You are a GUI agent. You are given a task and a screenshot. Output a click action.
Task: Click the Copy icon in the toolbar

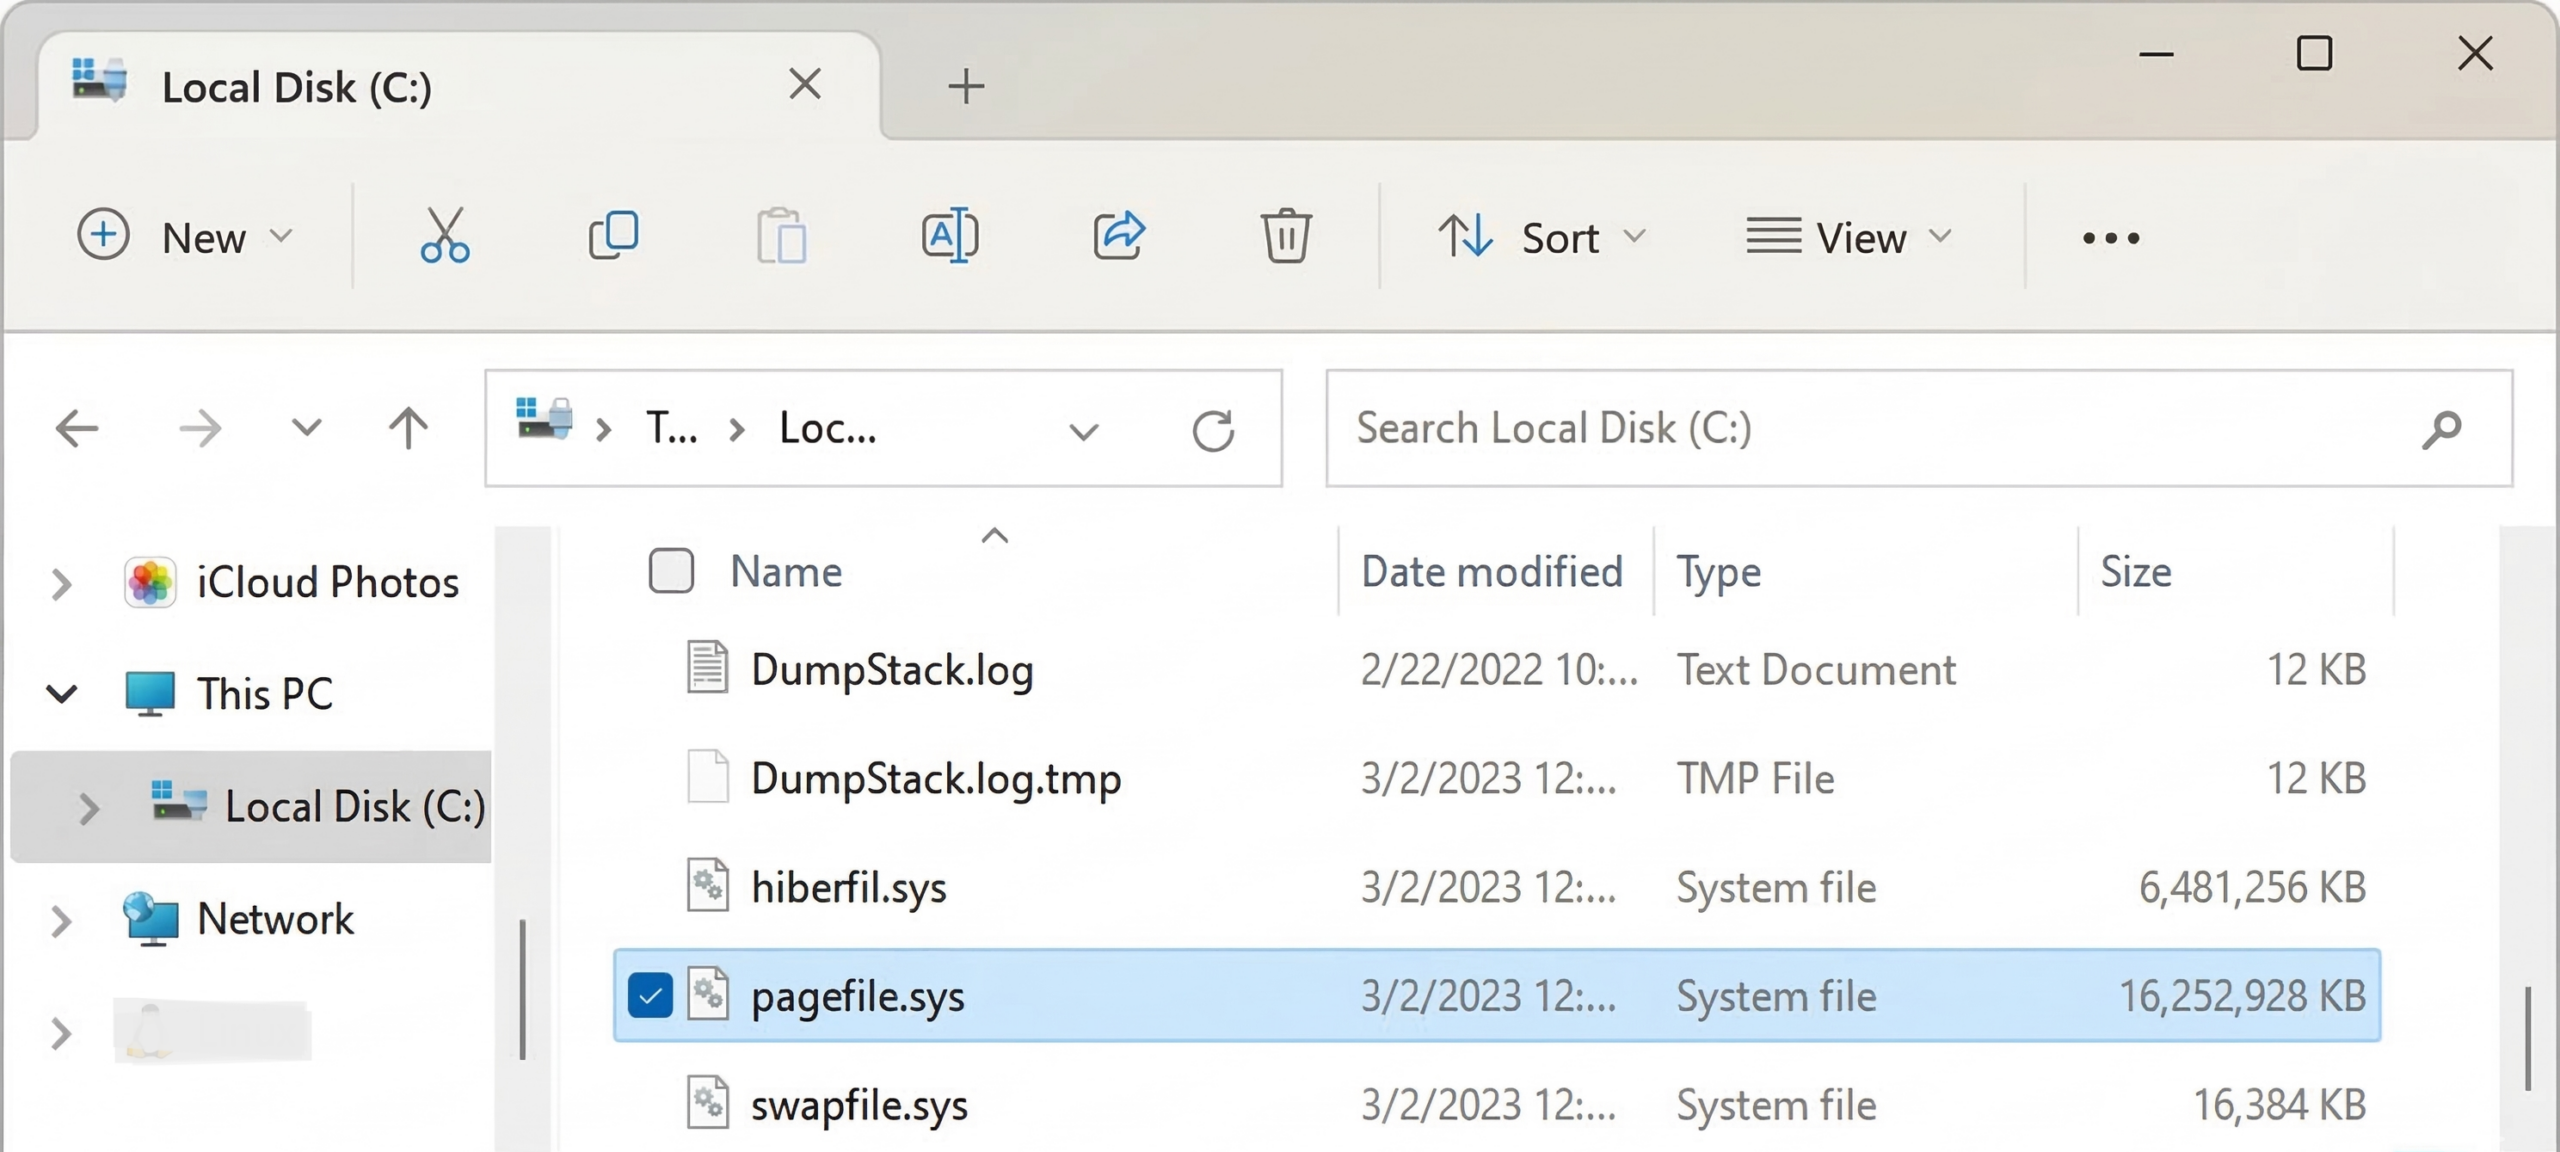click(x=614, y=236)
